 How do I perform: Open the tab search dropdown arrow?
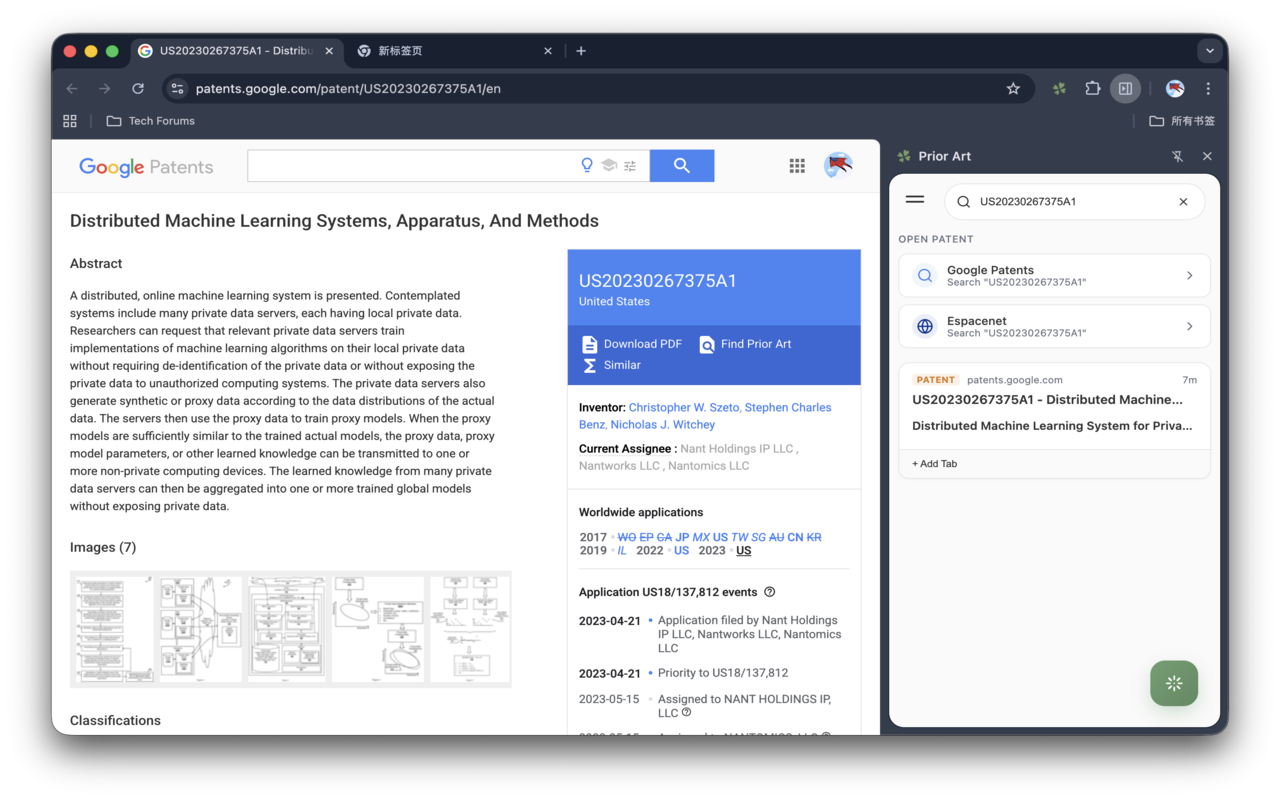1210,51
